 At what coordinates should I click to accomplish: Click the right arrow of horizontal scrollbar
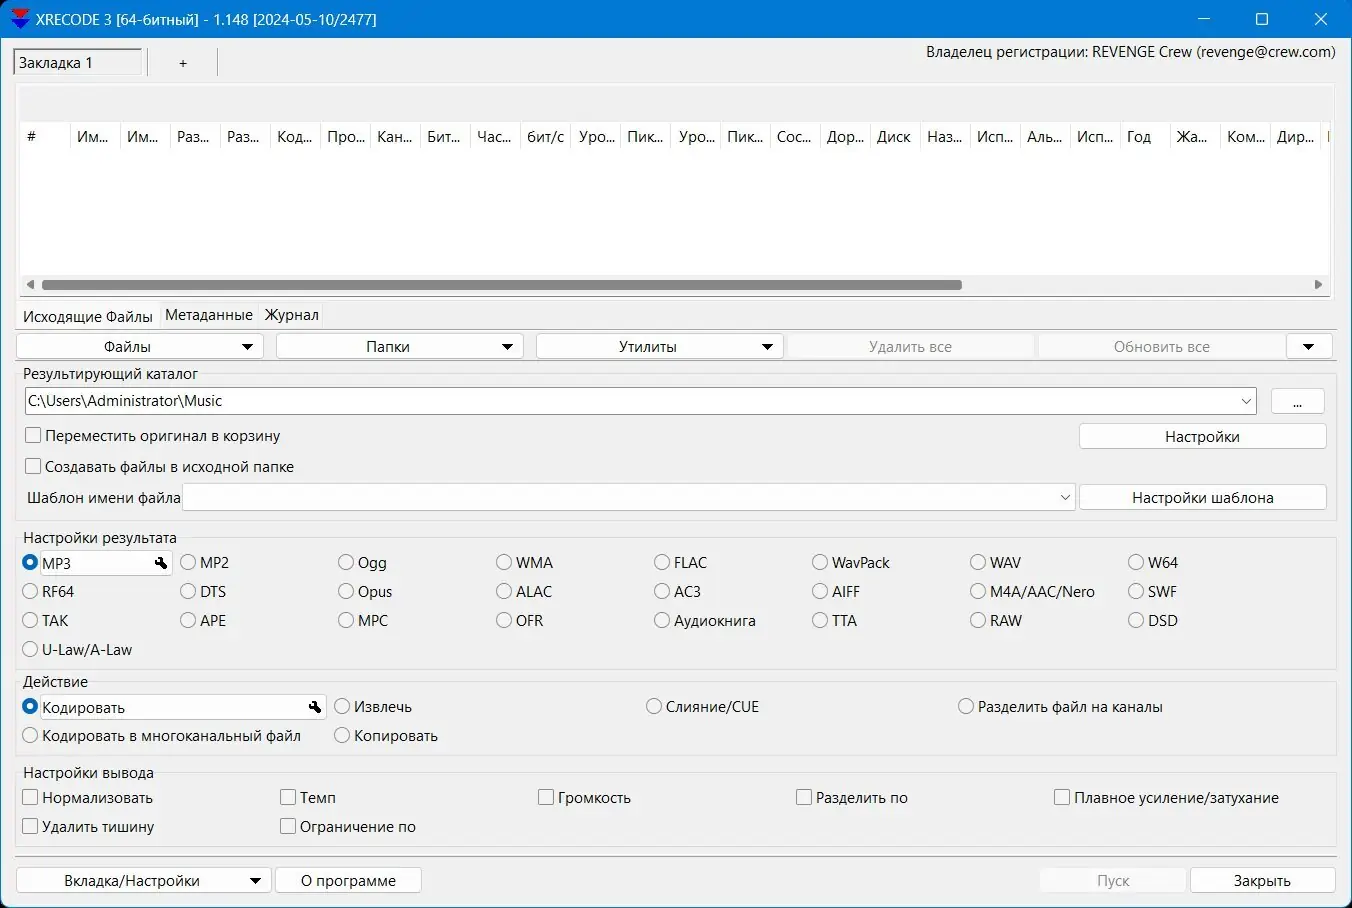[1318, 285]
